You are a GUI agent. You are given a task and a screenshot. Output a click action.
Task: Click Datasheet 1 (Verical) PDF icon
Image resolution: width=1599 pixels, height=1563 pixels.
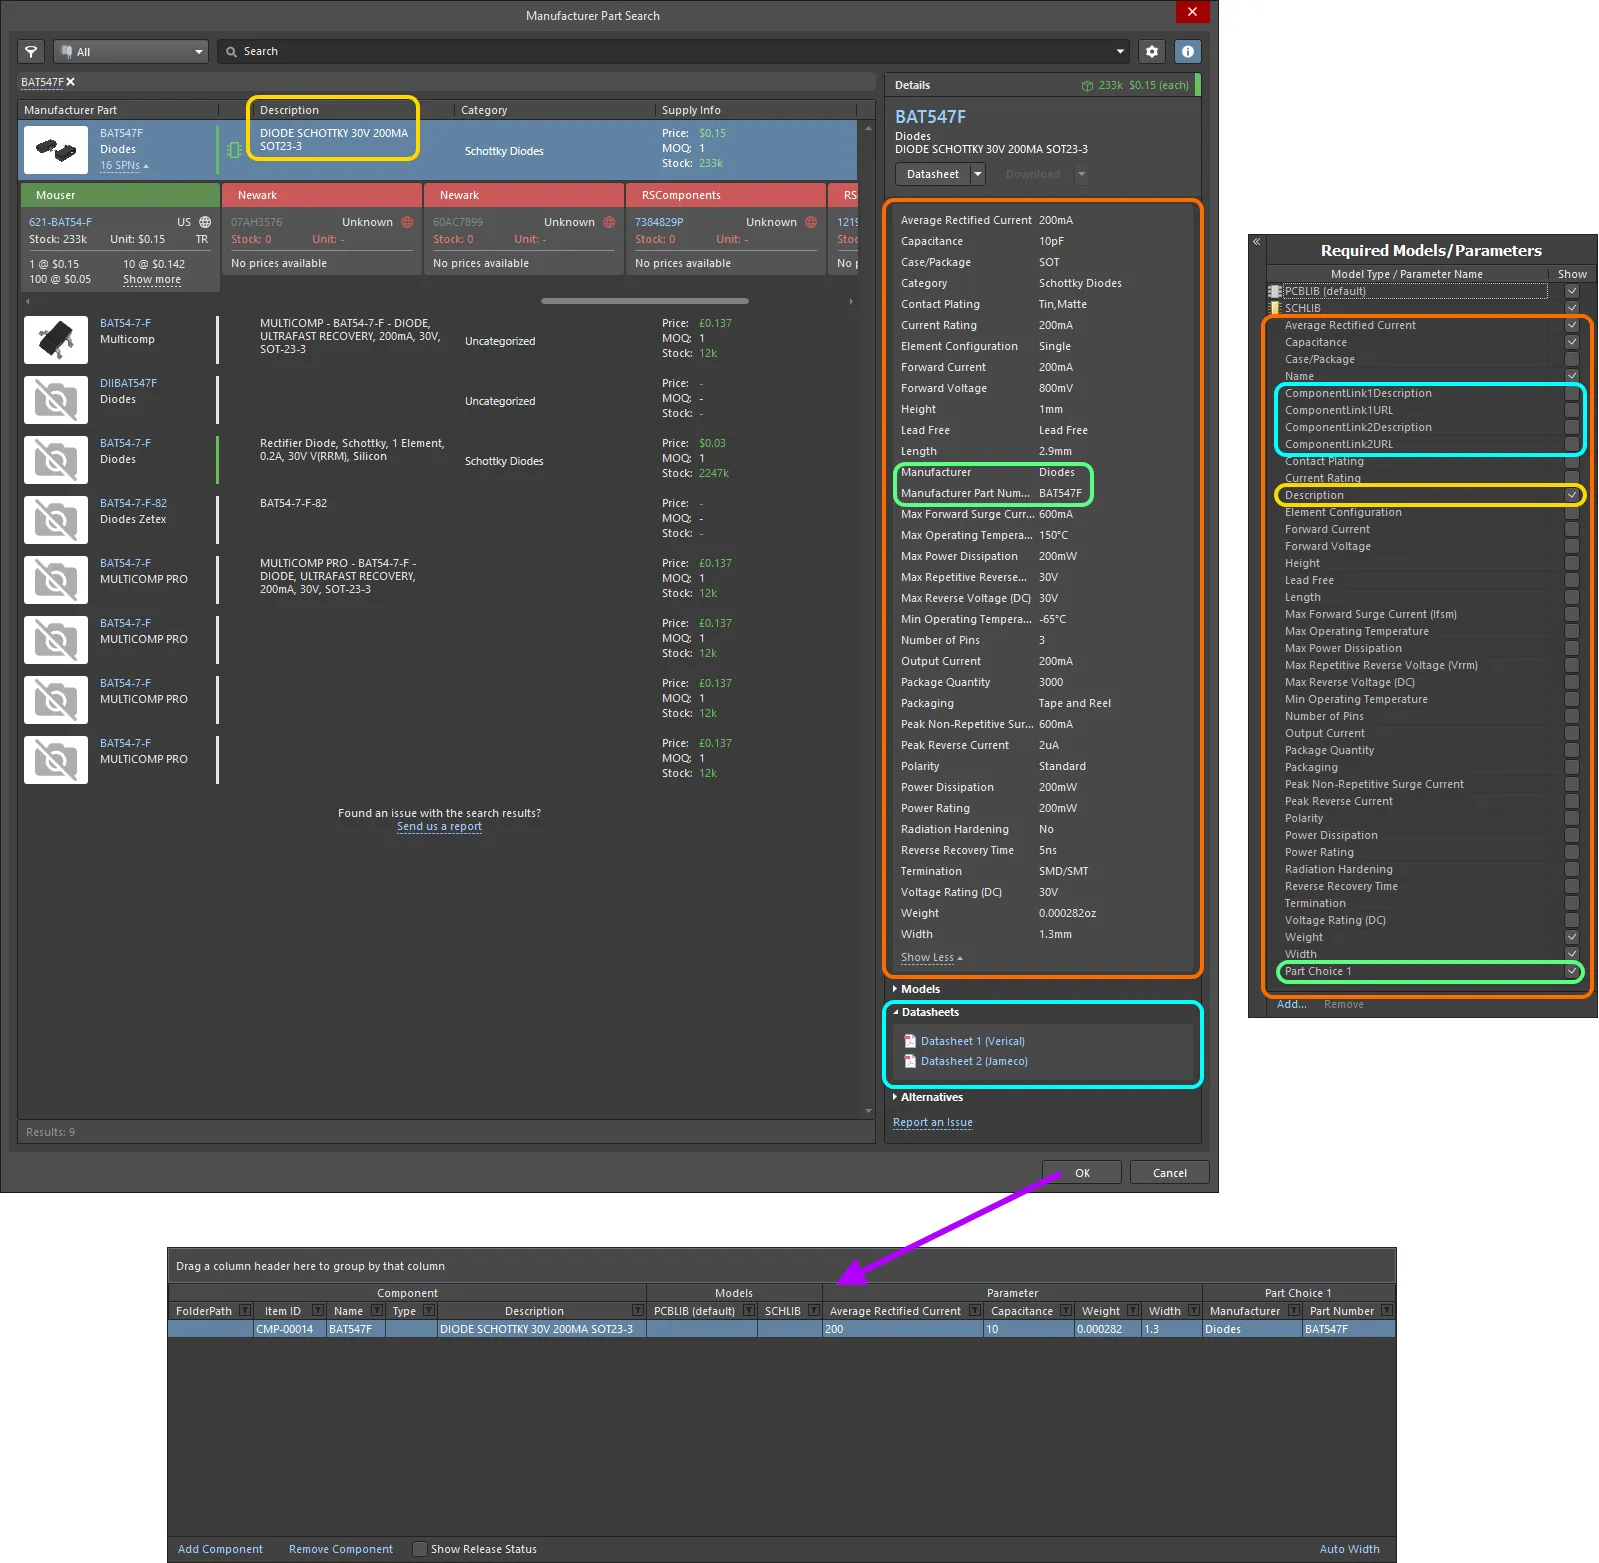tap(910, 1041)
